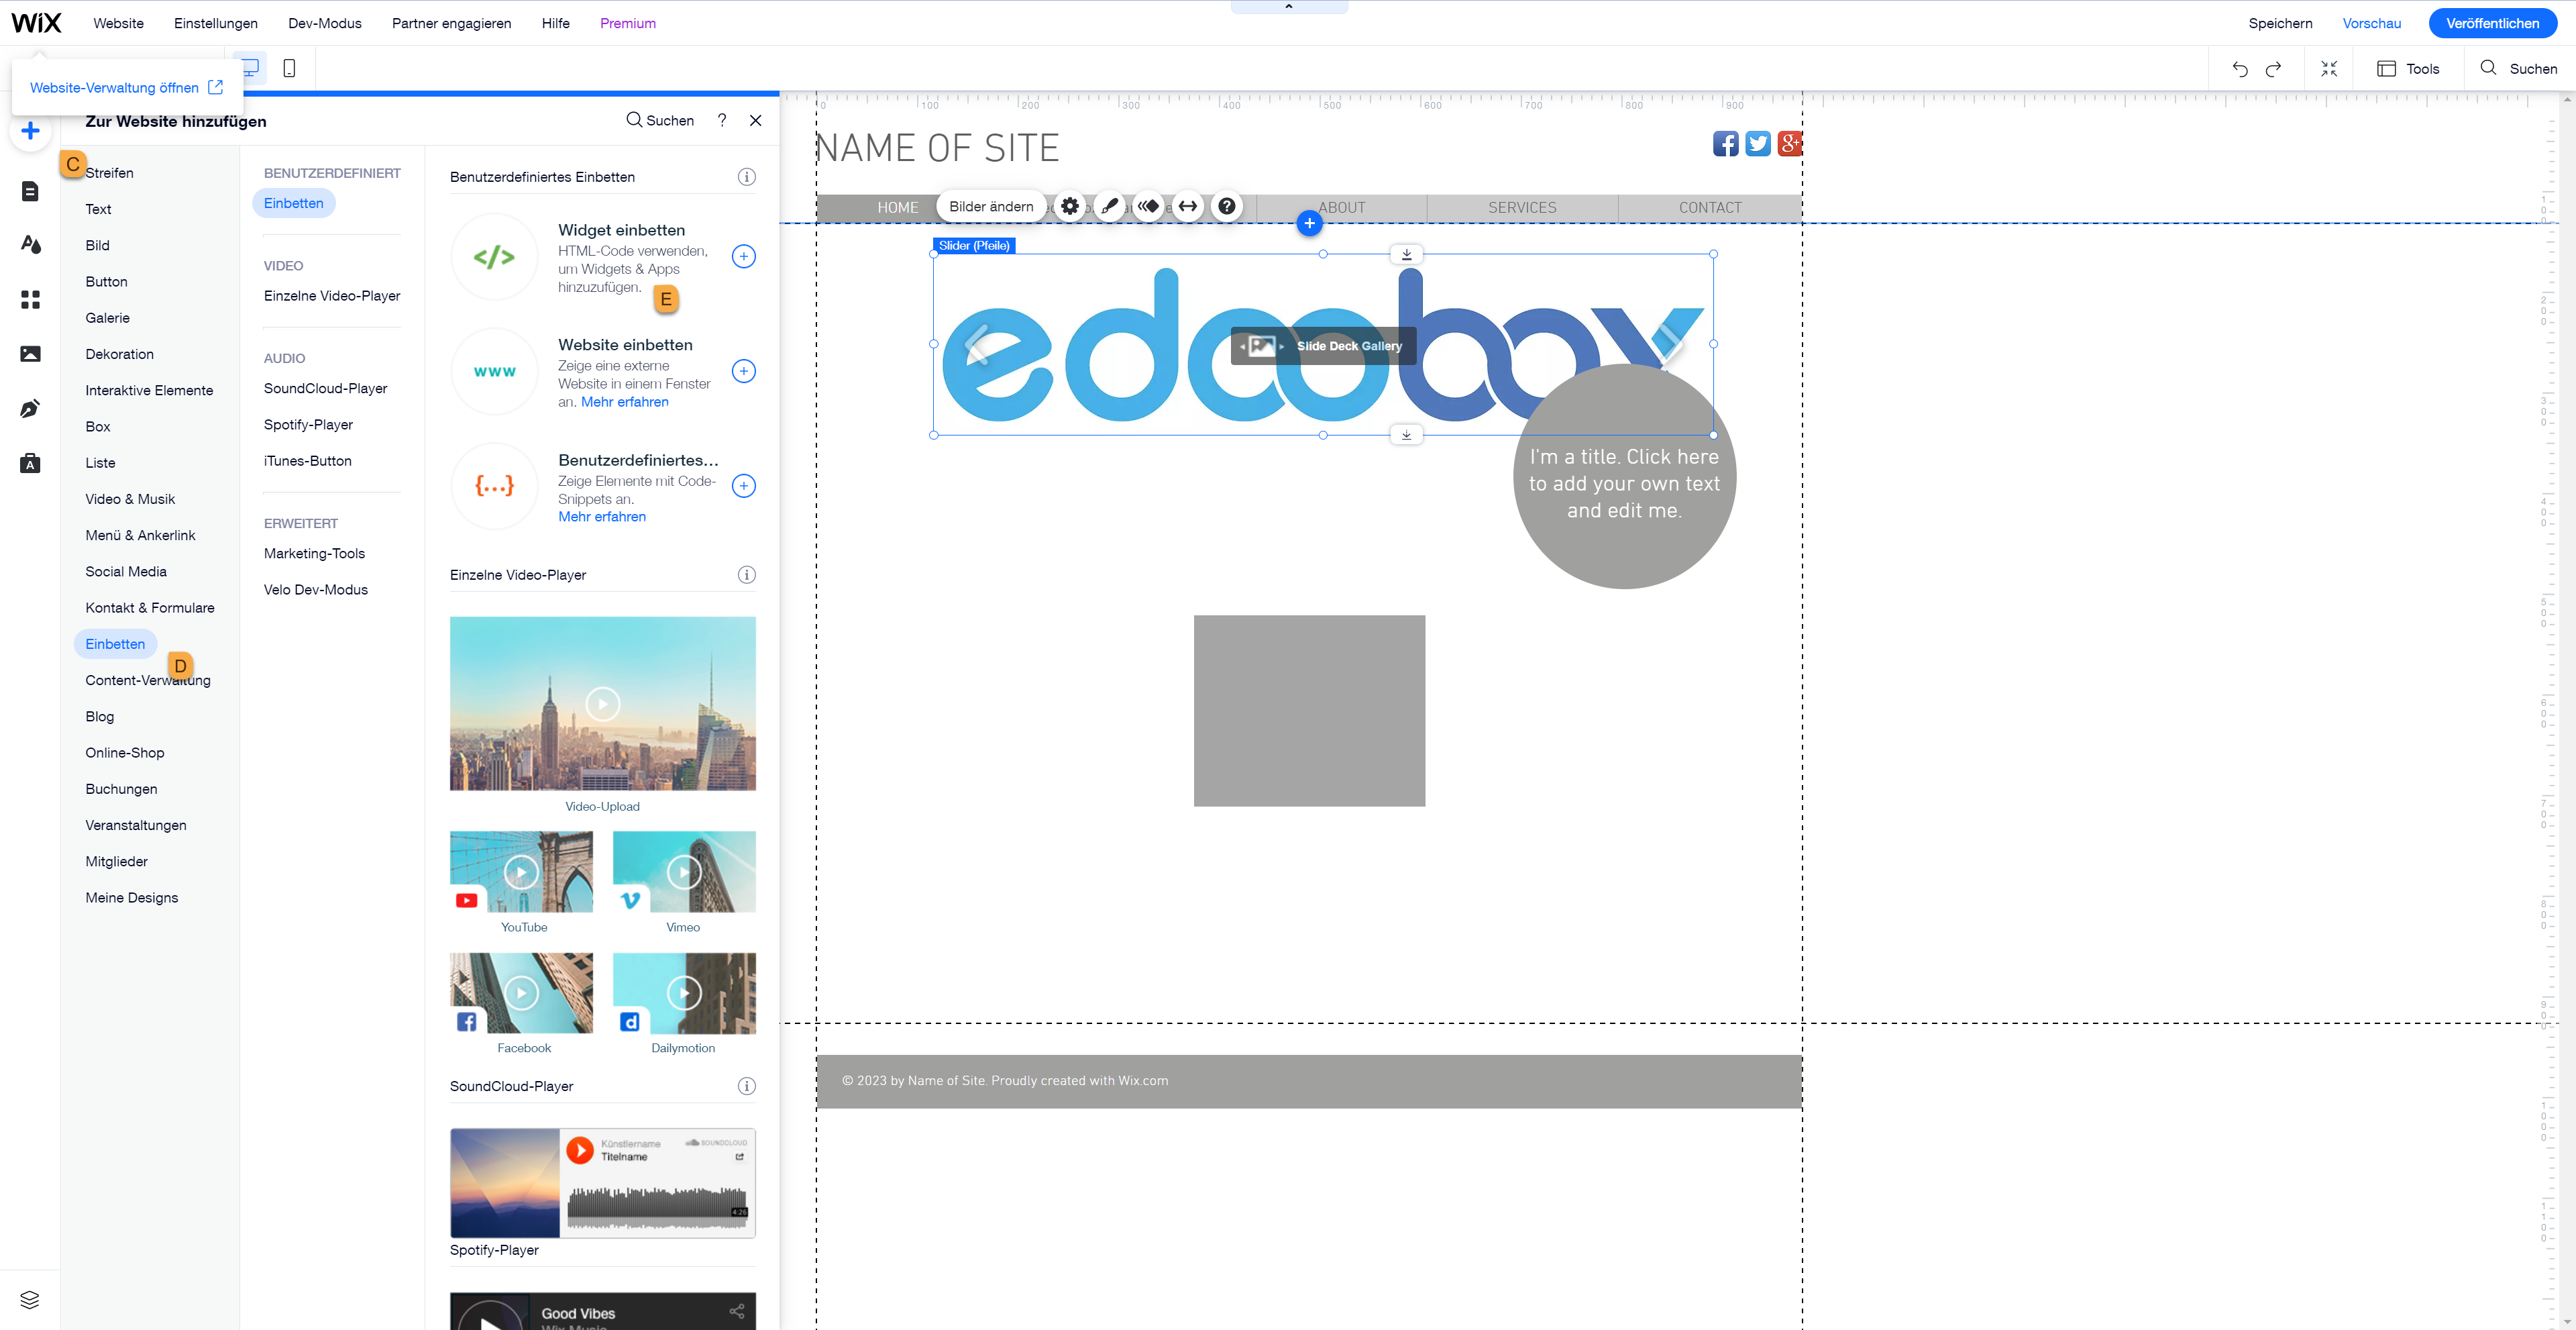
Task: Switch to the mobile editor view
Action: coord(289,67)
